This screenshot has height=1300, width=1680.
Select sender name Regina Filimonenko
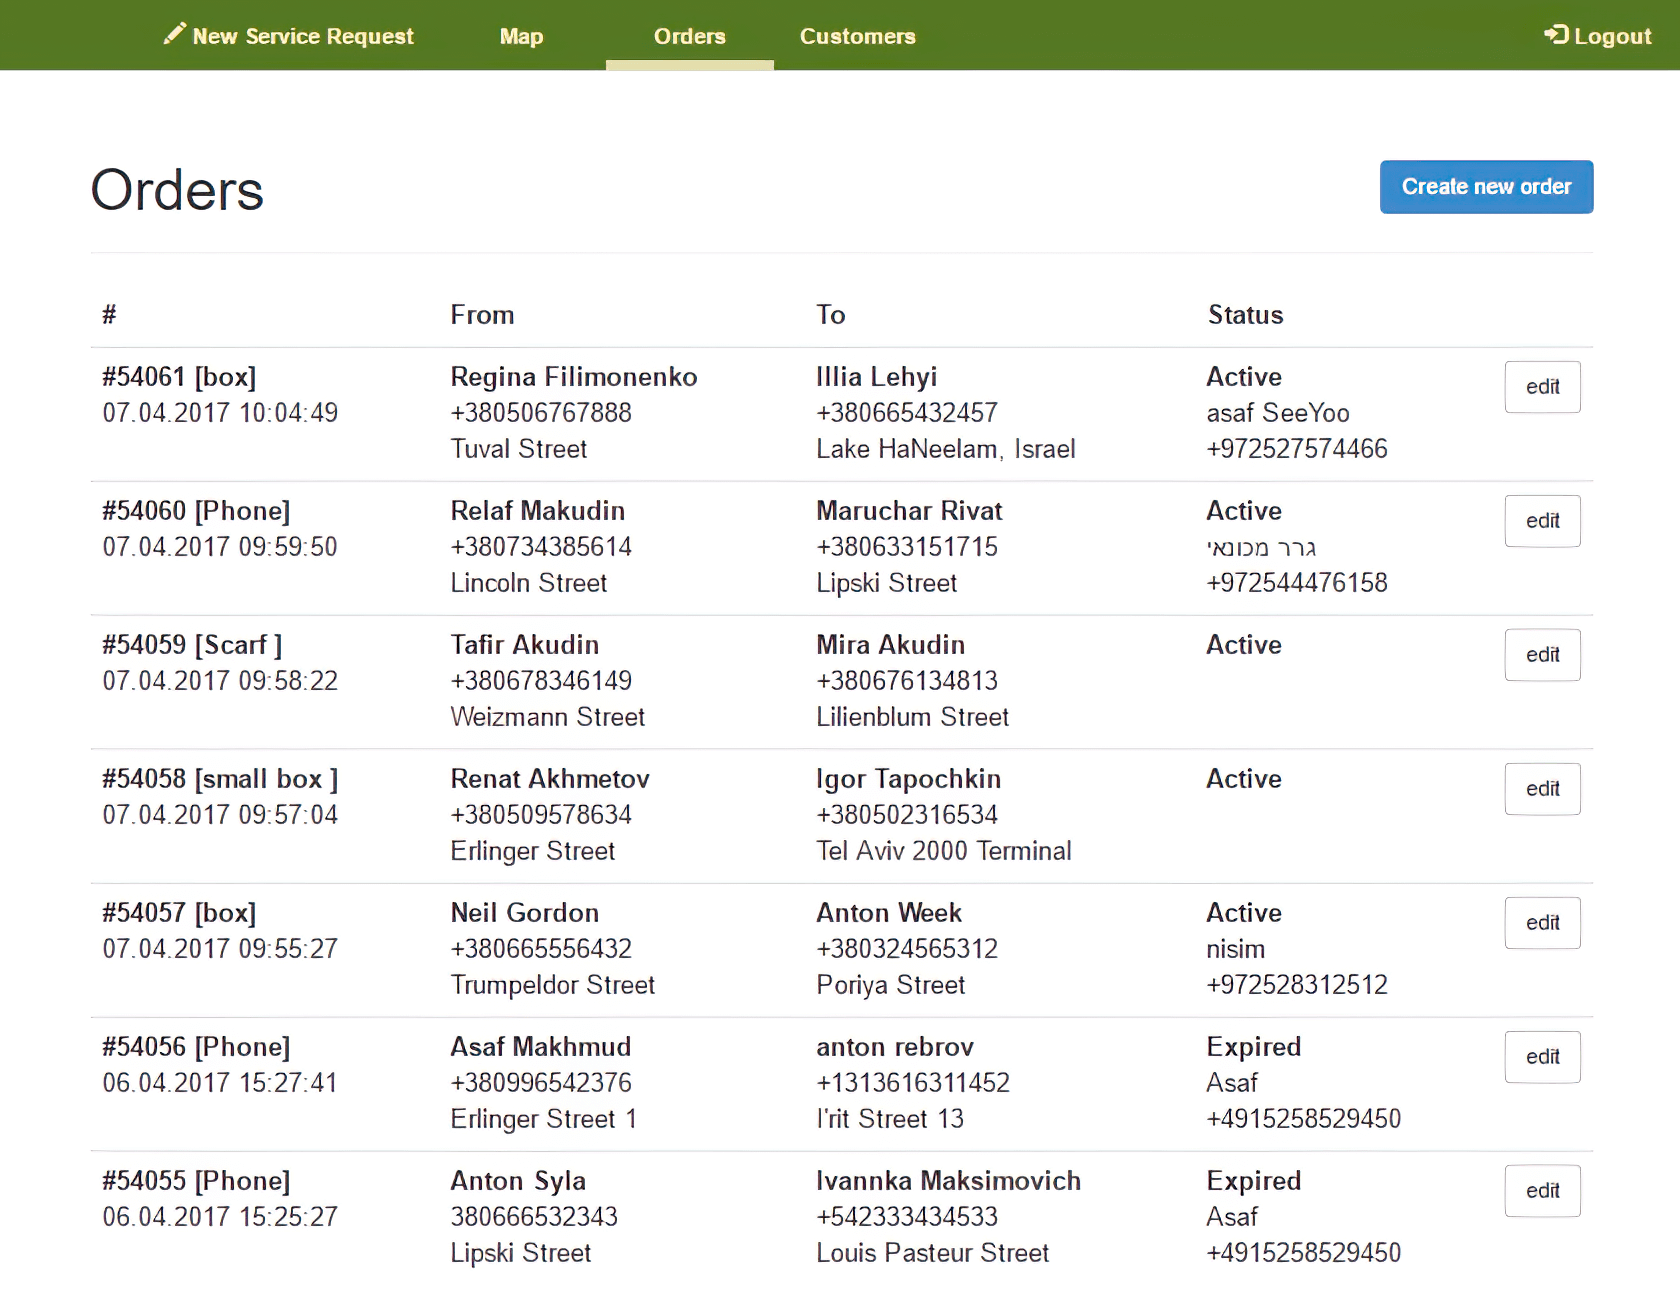(573, 377)
